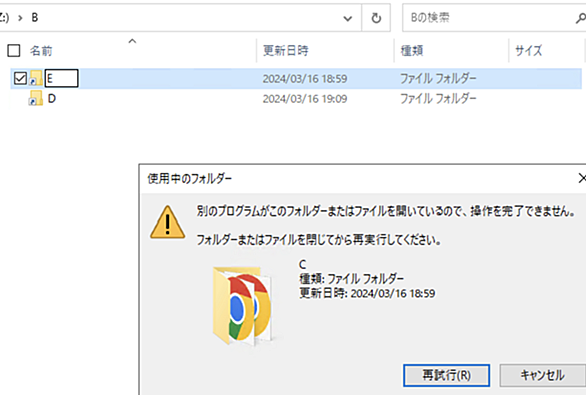Click the B segment in the address path
The width and height of the screenshot is (586, 395).
click(34, 18)
